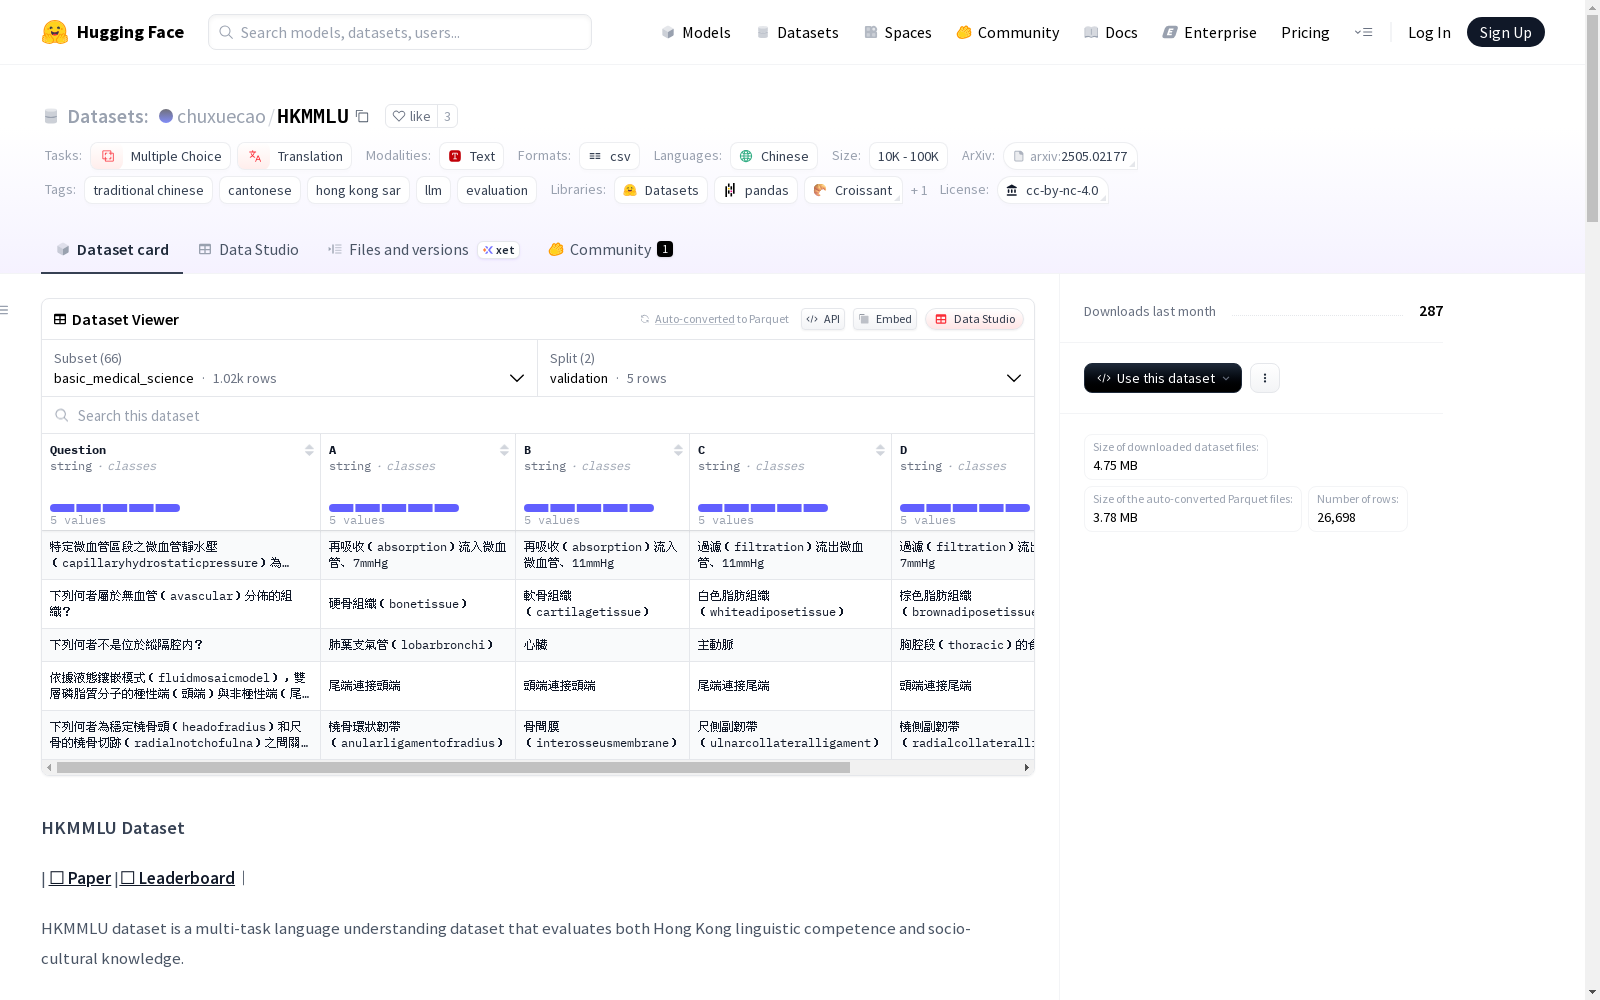The width and height of the screenshot is (1600, 1000).
Task: Switch to the Data Studio tab
Action: [249, 250]
